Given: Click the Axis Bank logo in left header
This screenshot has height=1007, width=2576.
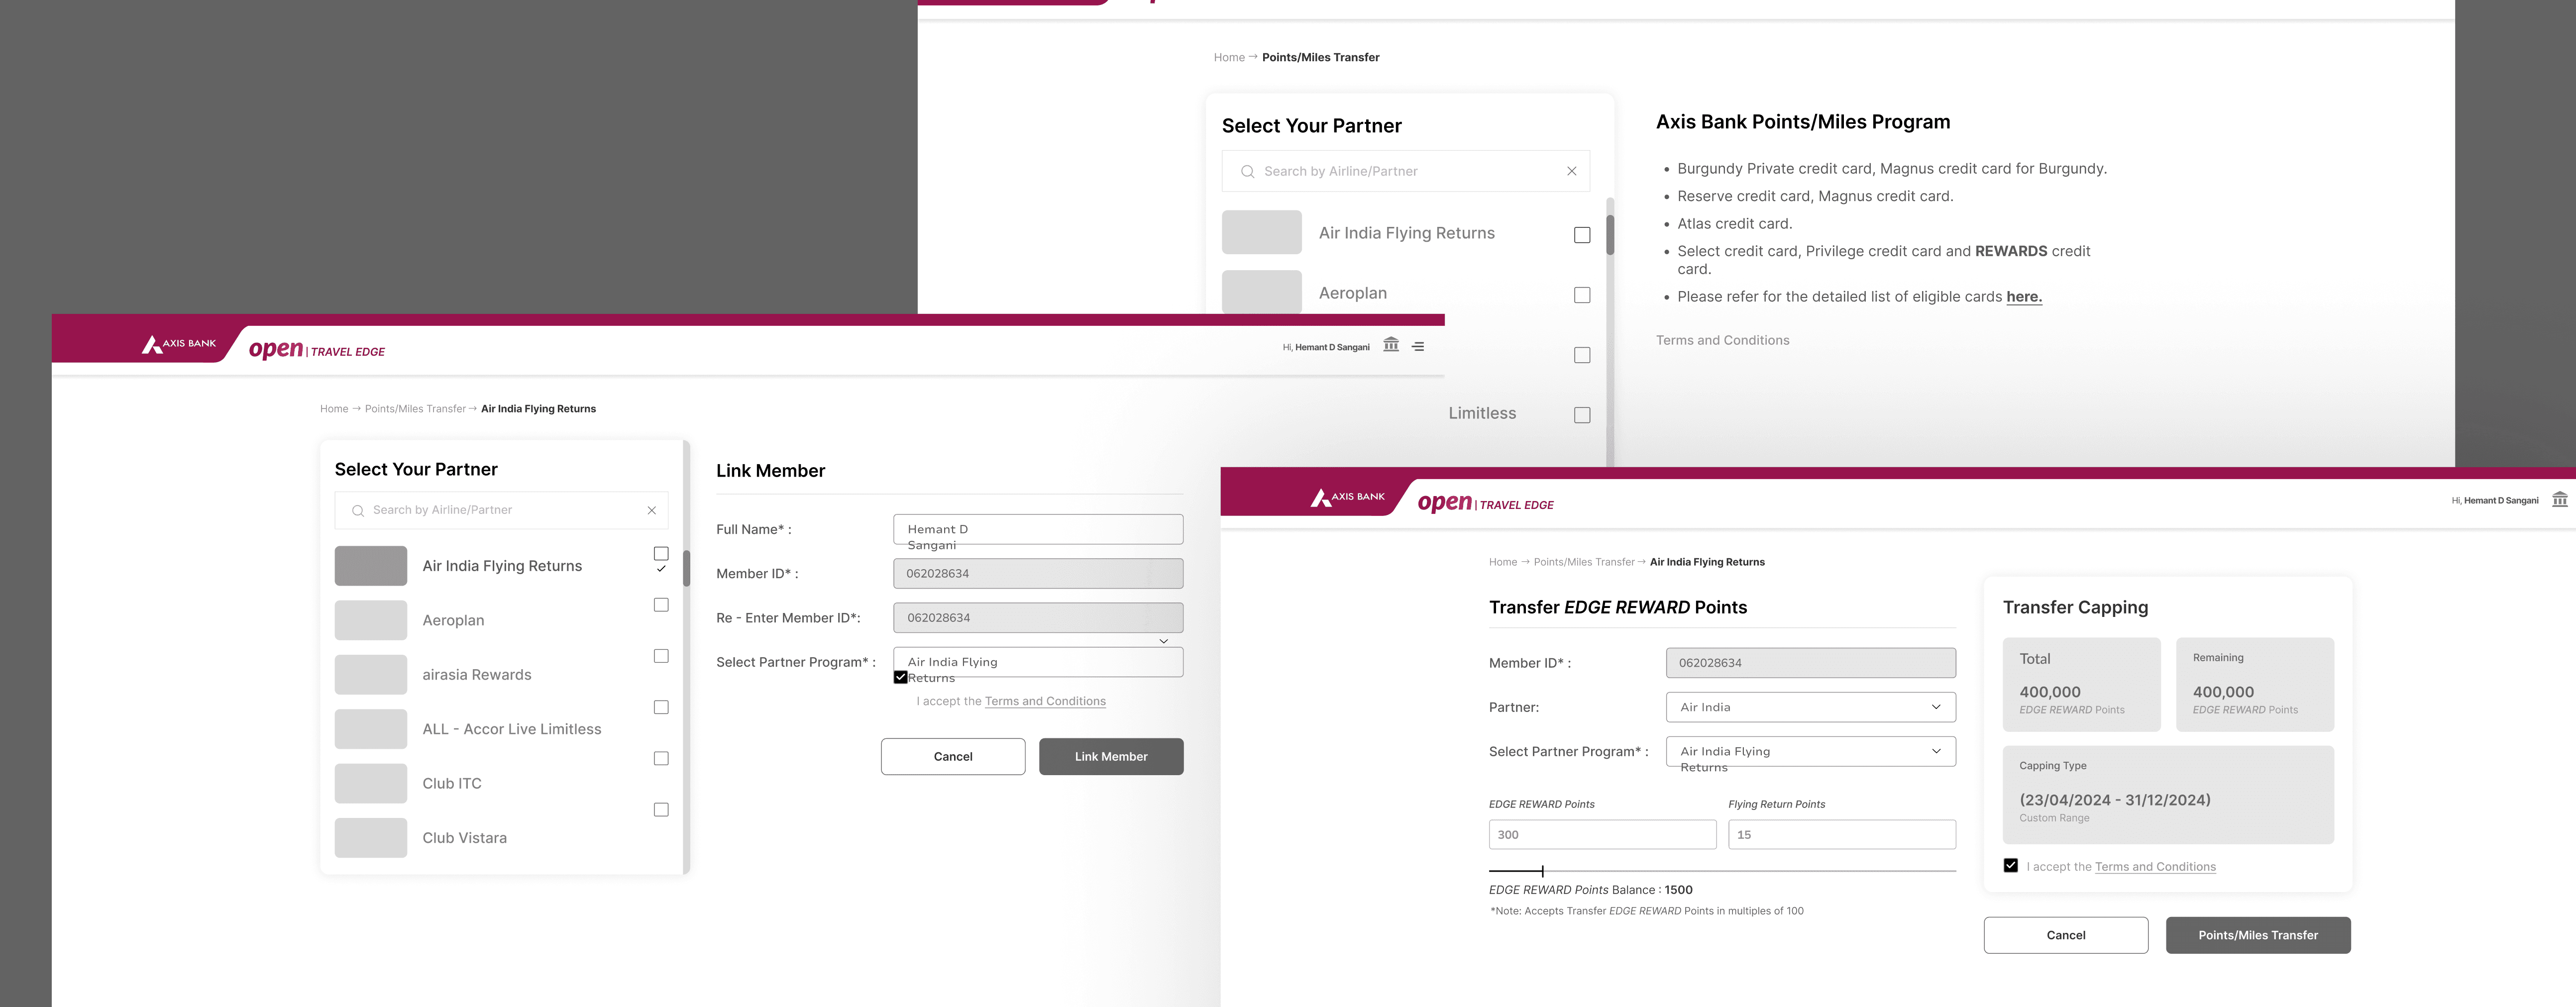Looking at the screenshot, I should tap(179, 344).
